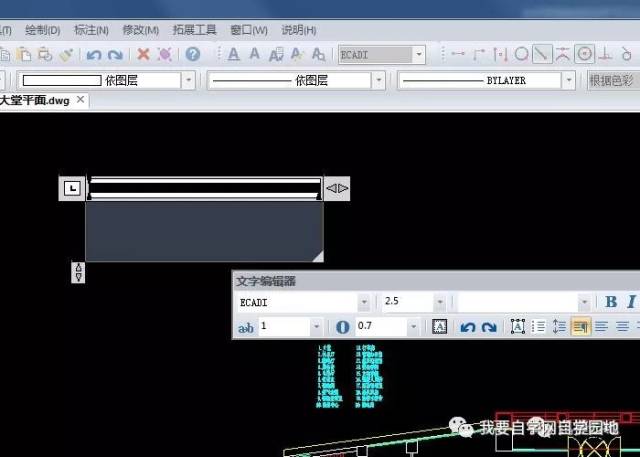Open the 绘制(D) menu

(x=42, y=30)
